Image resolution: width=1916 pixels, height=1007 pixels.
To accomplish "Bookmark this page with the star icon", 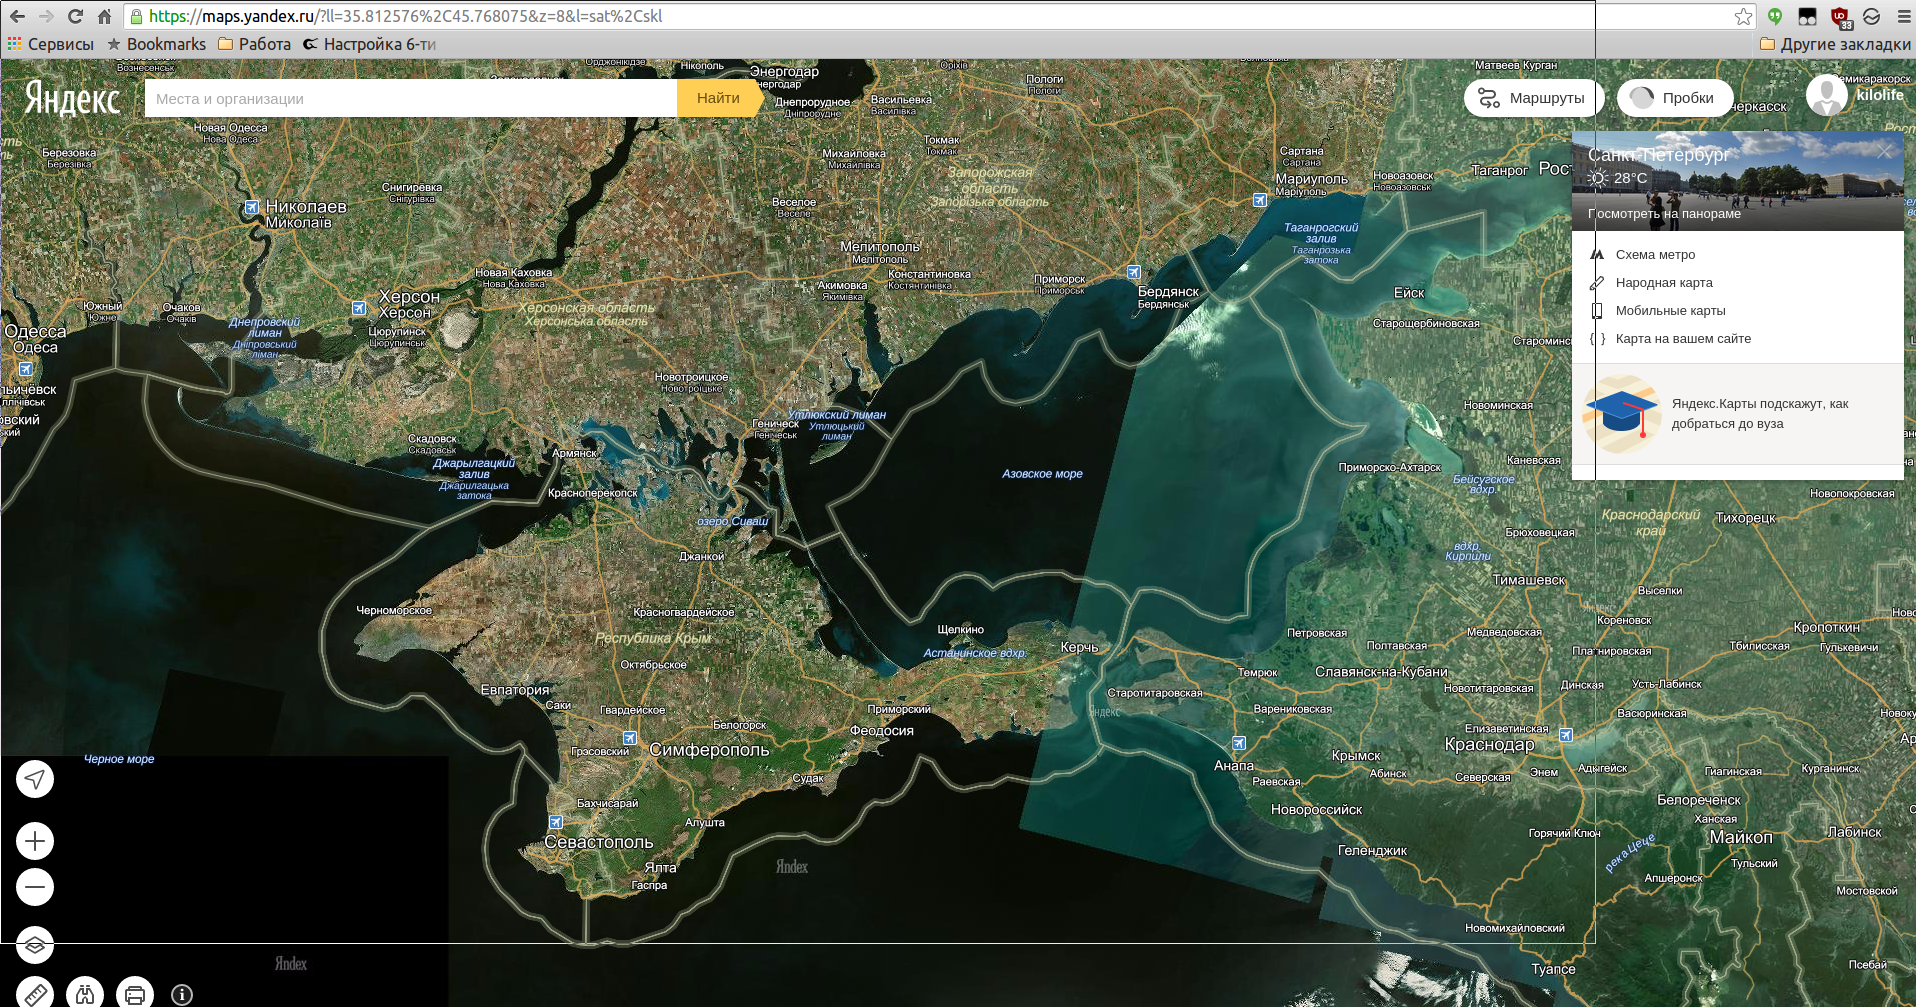I will point(1743,16).
